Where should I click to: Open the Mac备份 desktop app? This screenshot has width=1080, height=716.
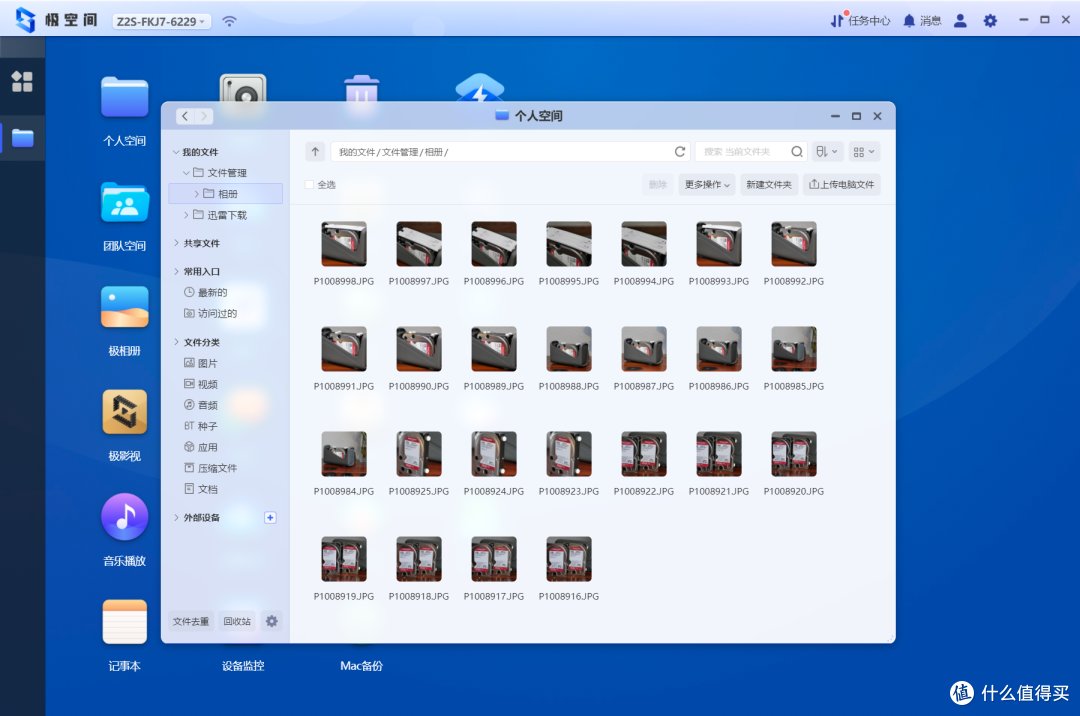coord(361,666)
